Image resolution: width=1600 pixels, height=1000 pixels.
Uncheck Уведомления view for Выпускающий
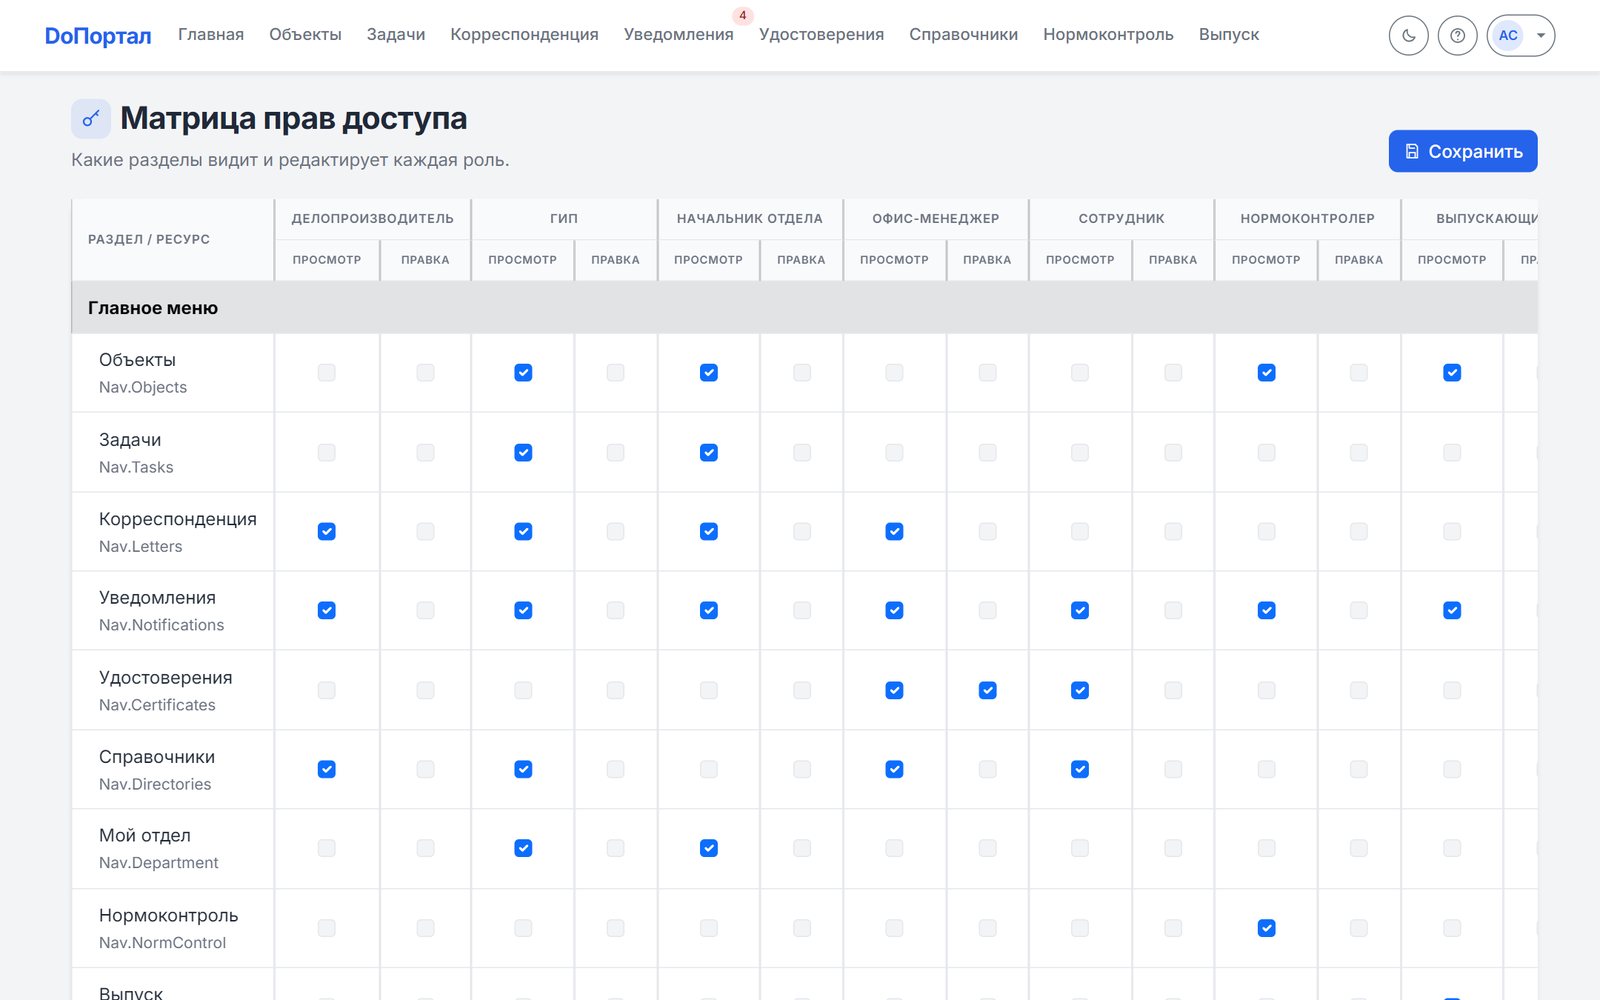pyautogui.click(x=1452, y=611)
